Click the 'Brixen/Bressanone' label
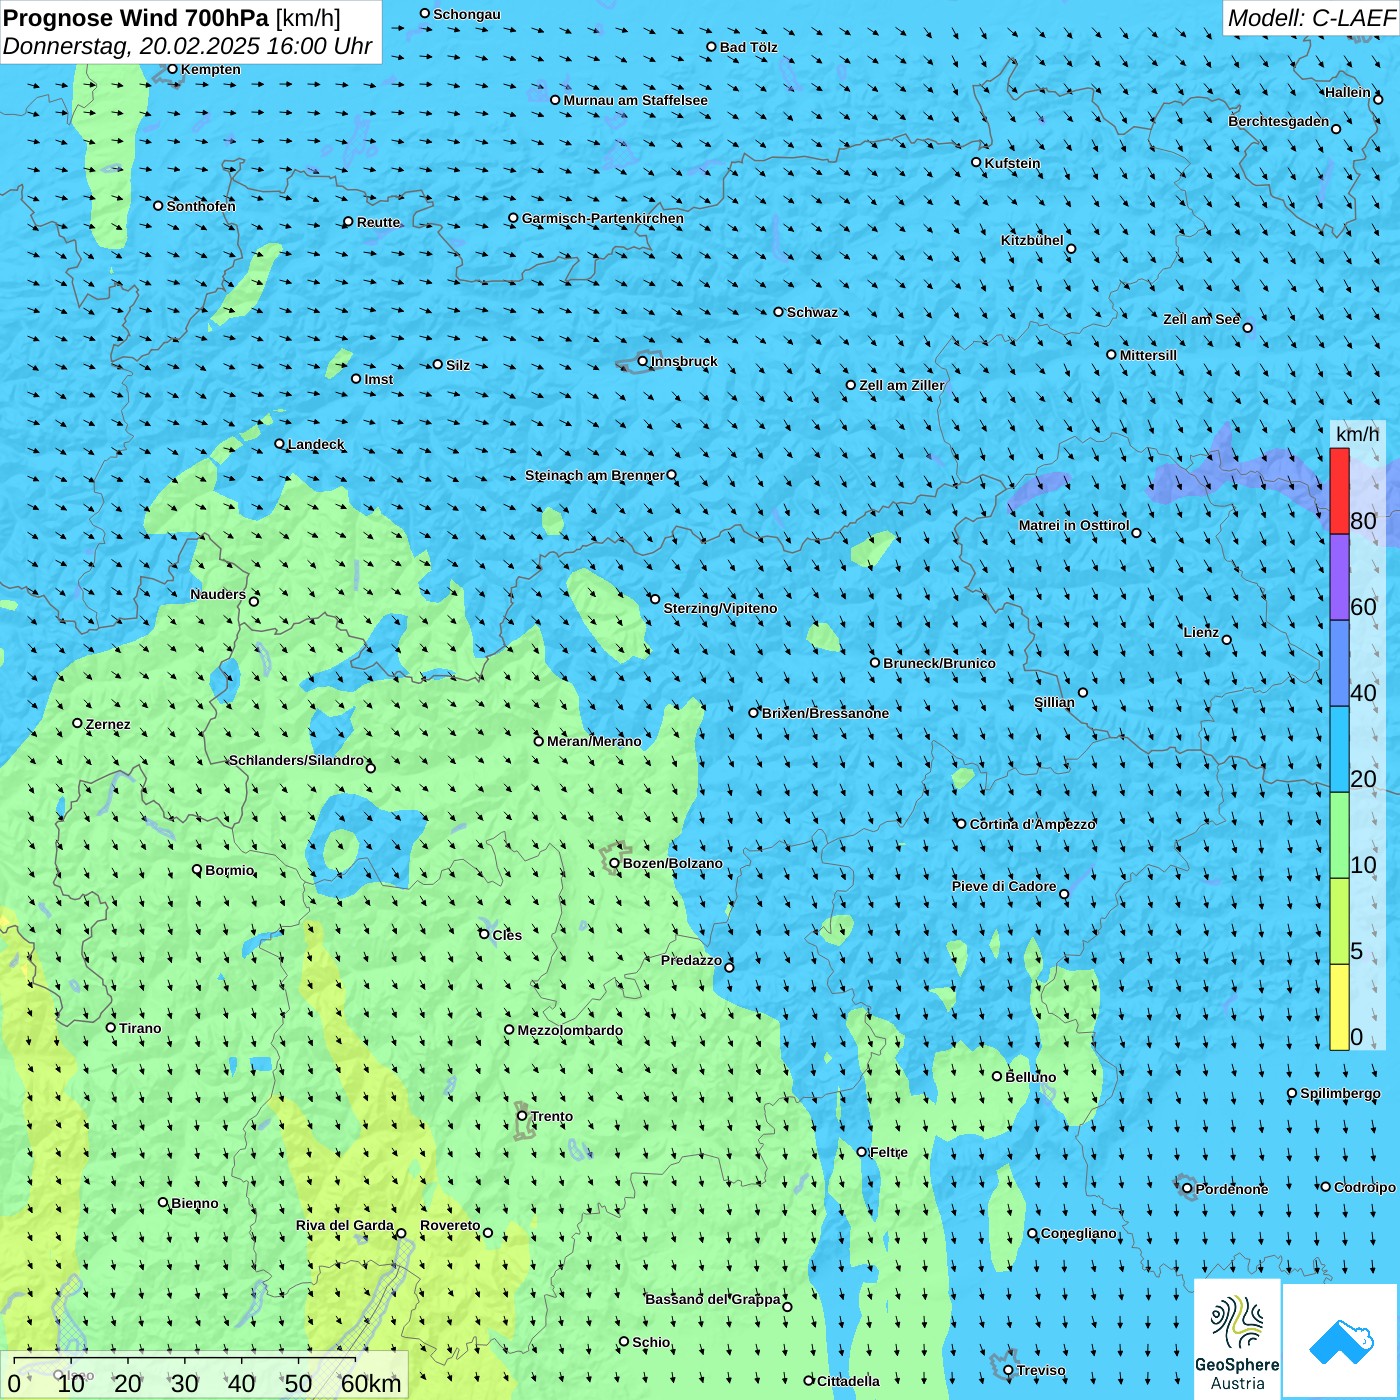 825,713
